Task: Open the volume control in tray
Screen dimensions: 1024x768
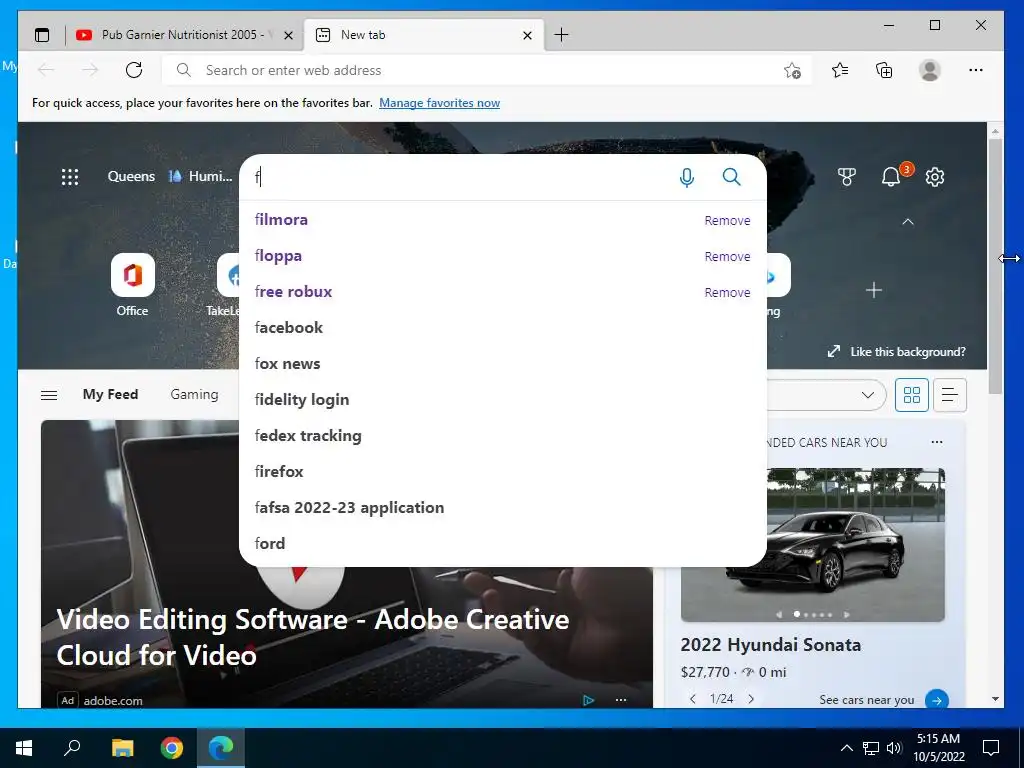Action: point(894,748)
